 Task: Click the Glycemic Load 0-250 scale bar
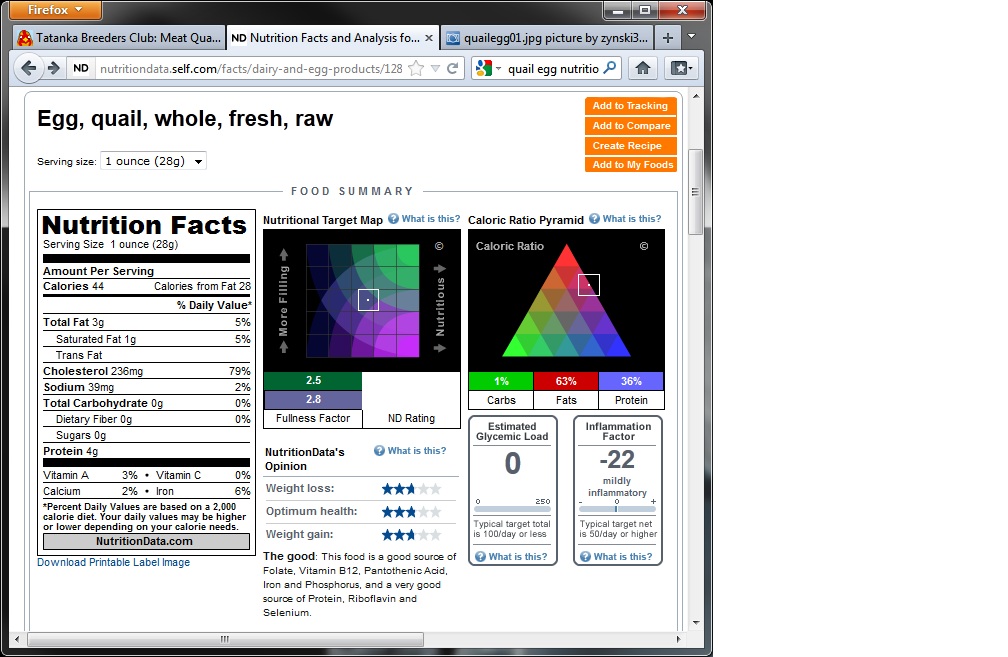pos(512,509)
